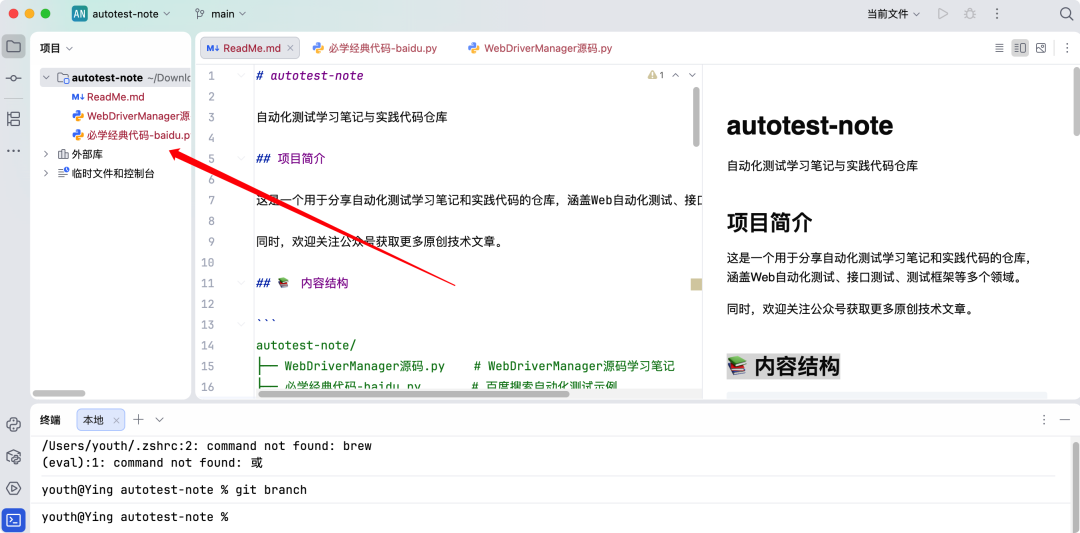
Task: Add a new terminal tab with plus icon
Action: (138, 419)
